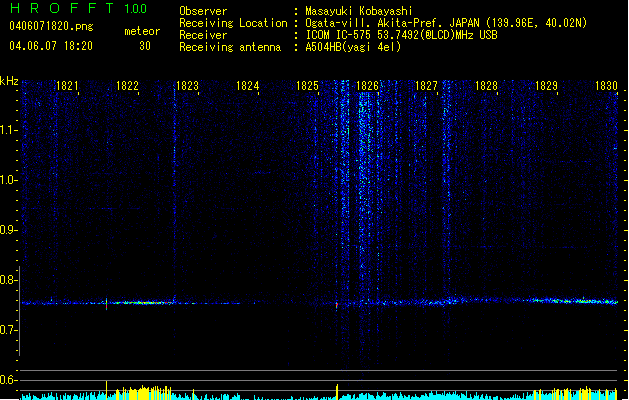Click the date stamp 04.06.07 18:20
Screen dimensions: 629x400
(51, 46)
